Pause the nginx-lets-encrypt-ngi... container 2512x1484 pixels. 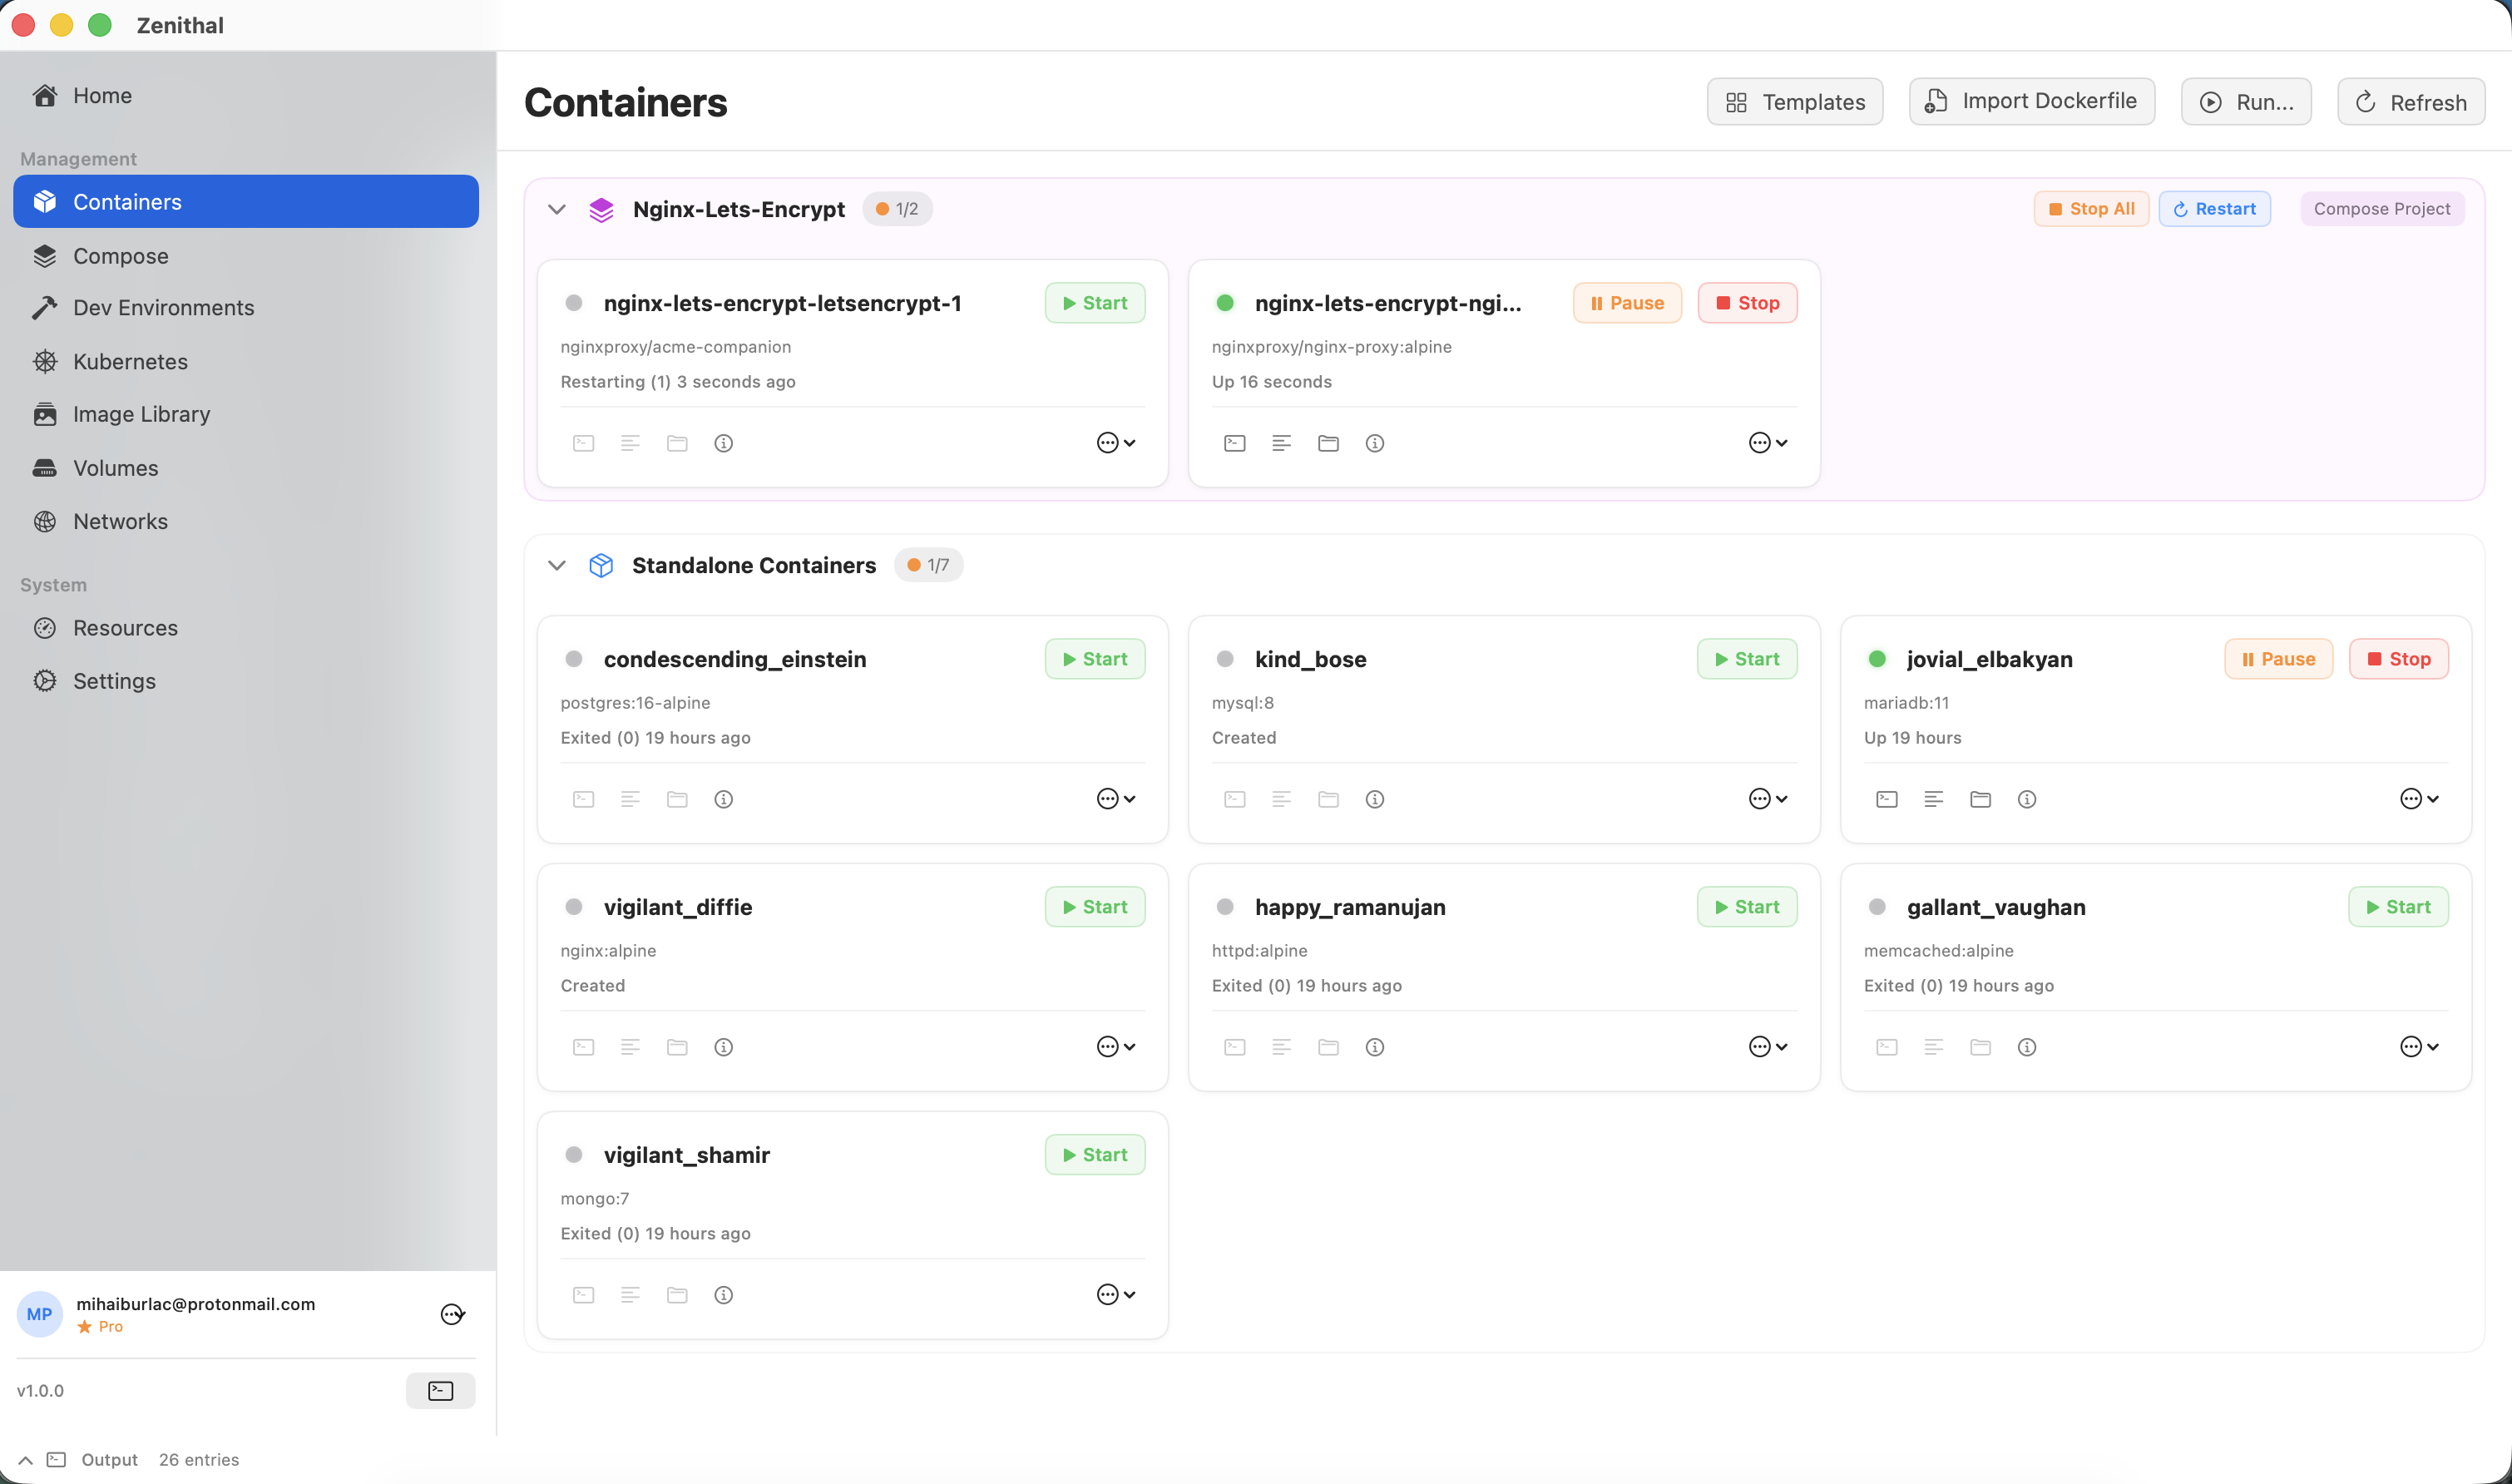click(x=1626, y=302)
